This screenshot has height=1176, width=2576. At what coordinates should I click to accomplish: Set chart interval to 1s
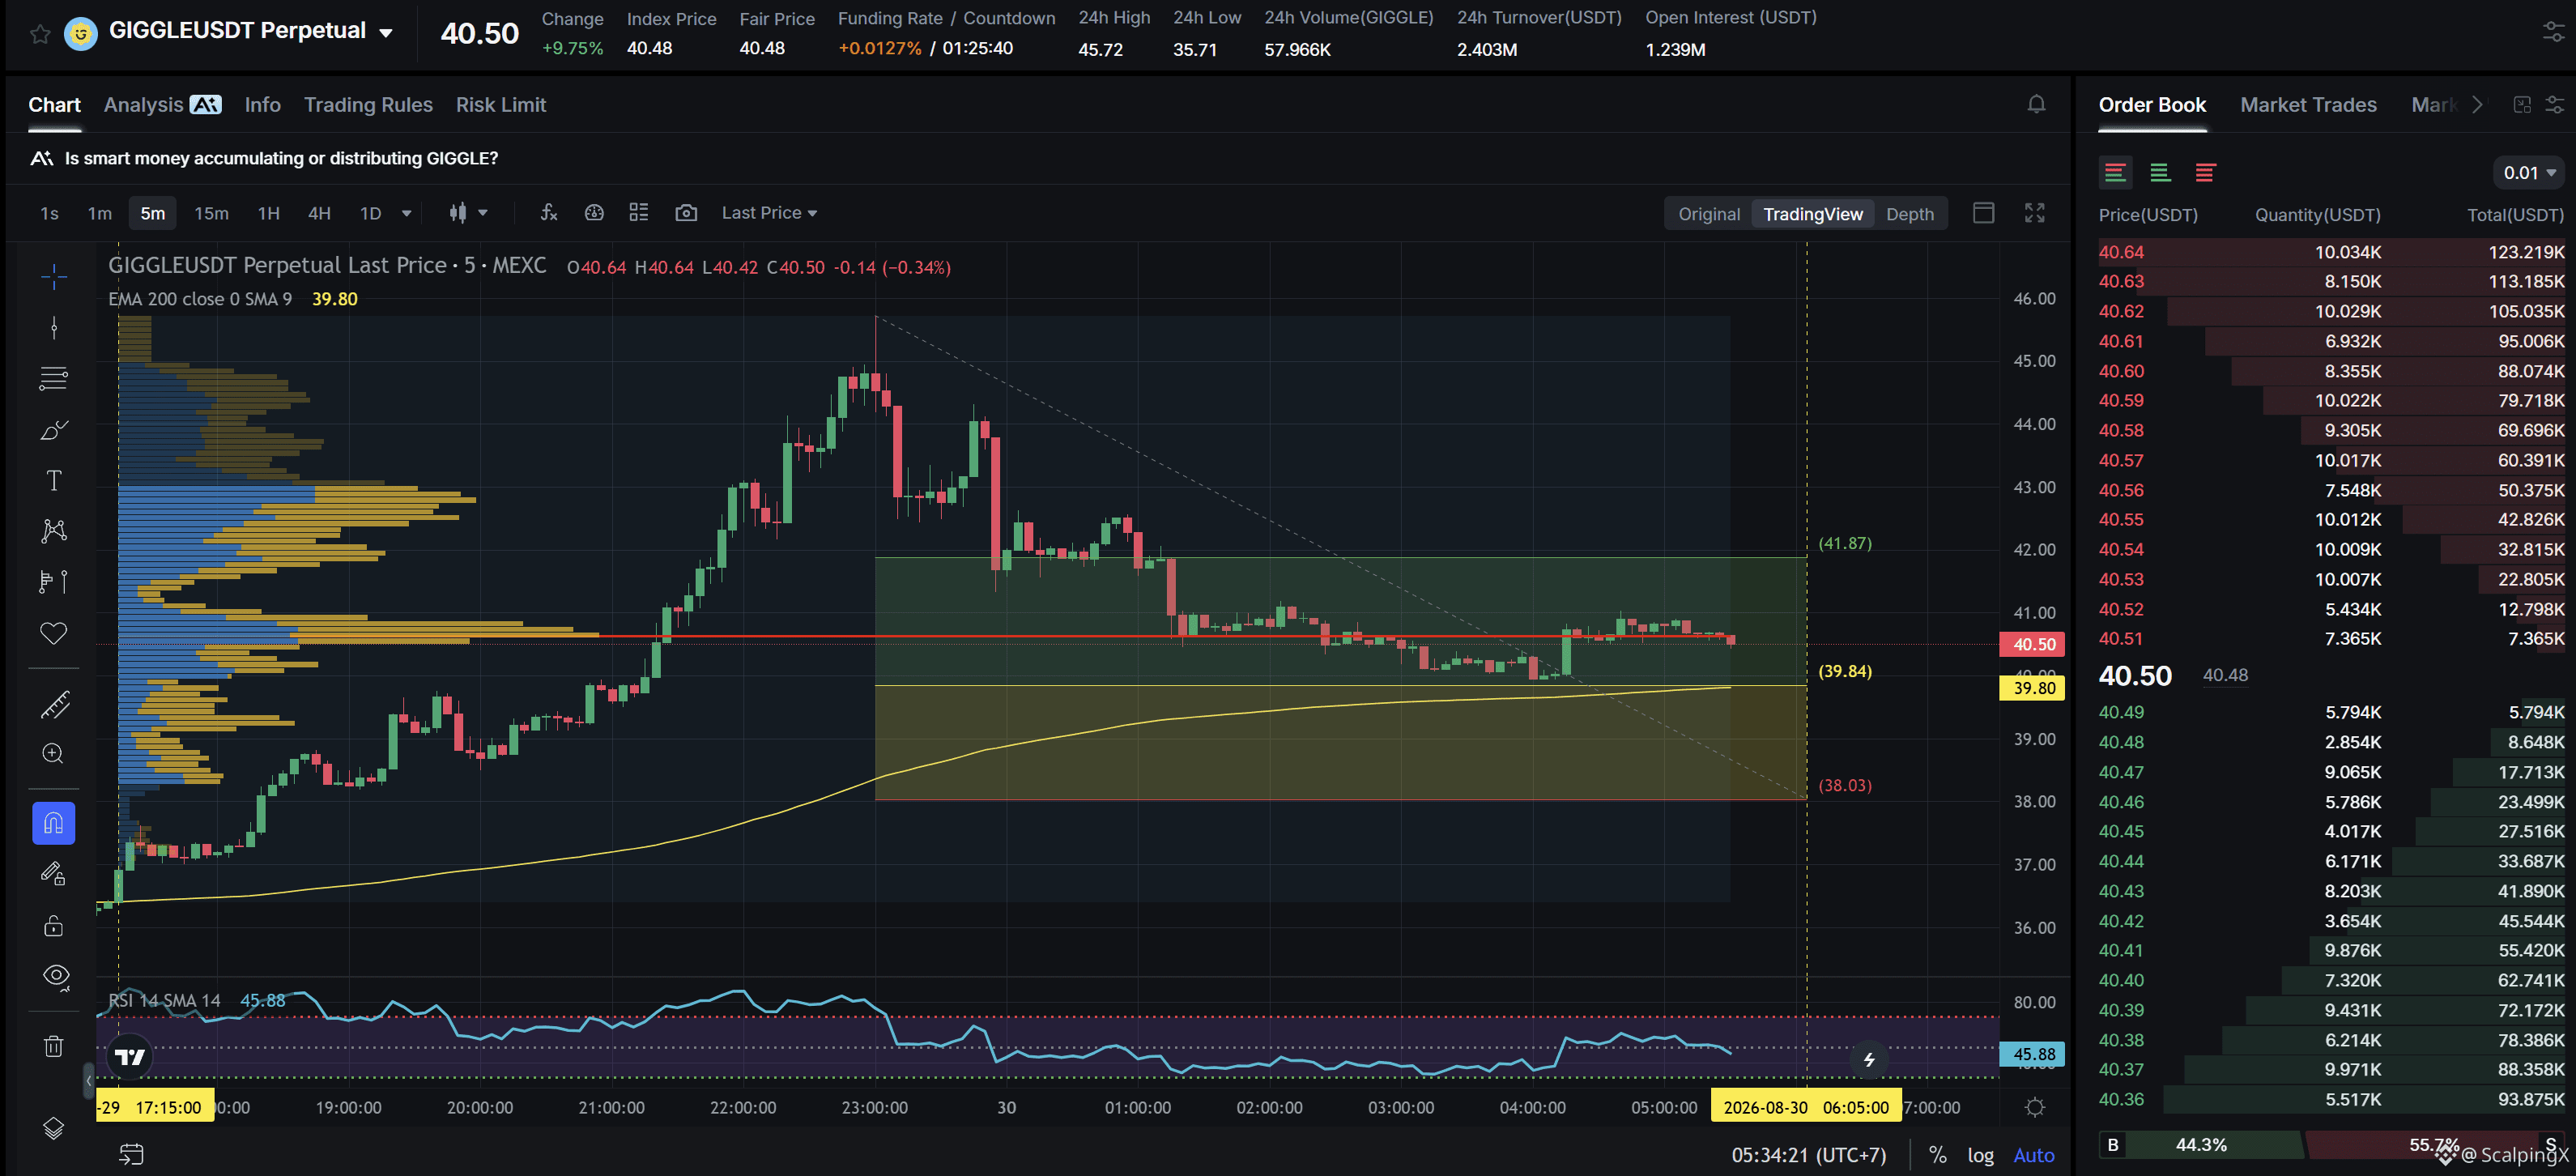coord(49,213)
